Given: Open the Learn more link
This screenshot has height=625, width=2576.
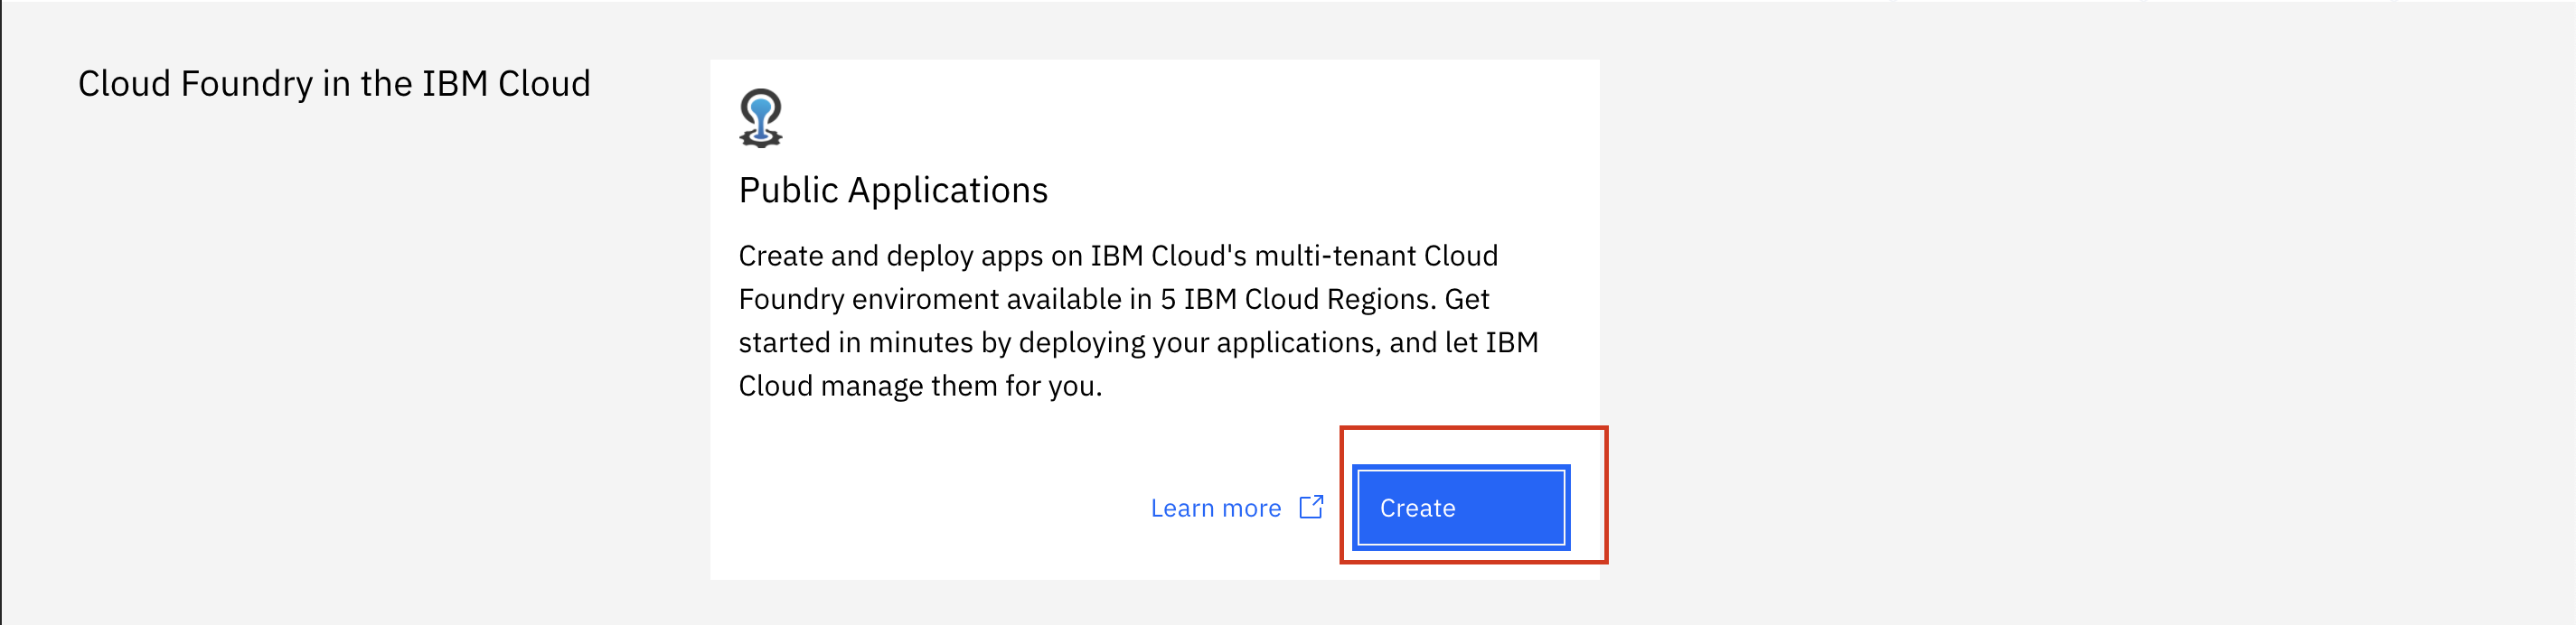Looking at the screenshot, I should (1215, 508).
